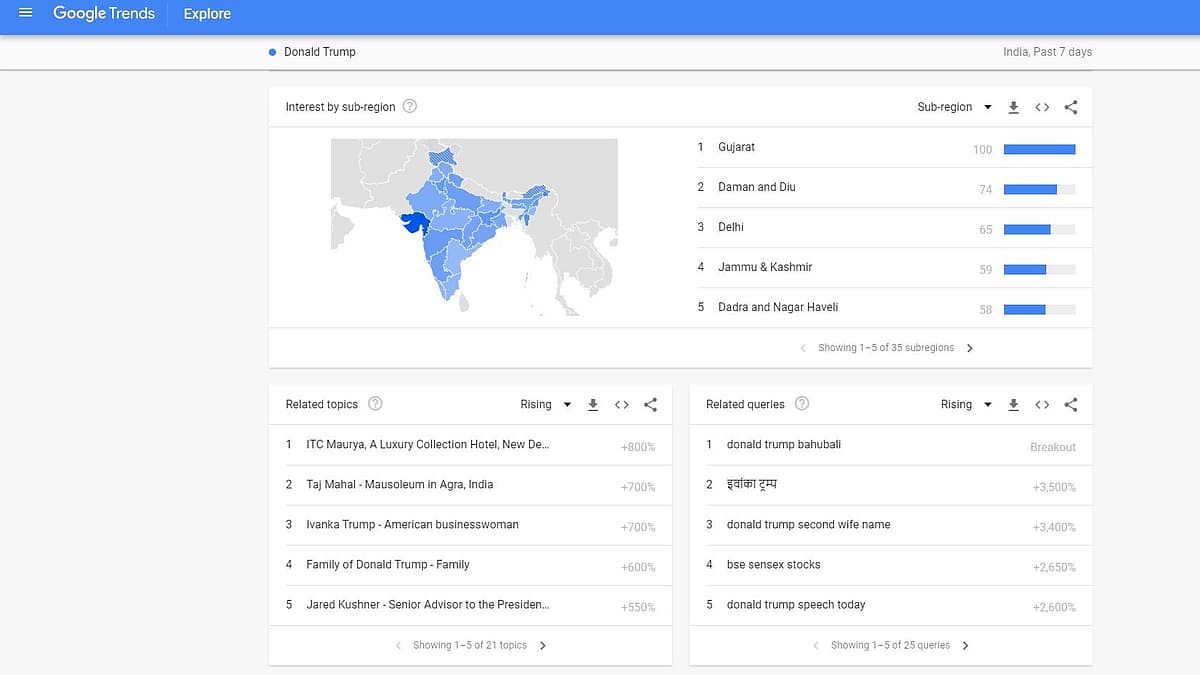Open embed code for sub-region panel
This screenshot has width=1200, height=675.
[x=1042, y=107]
